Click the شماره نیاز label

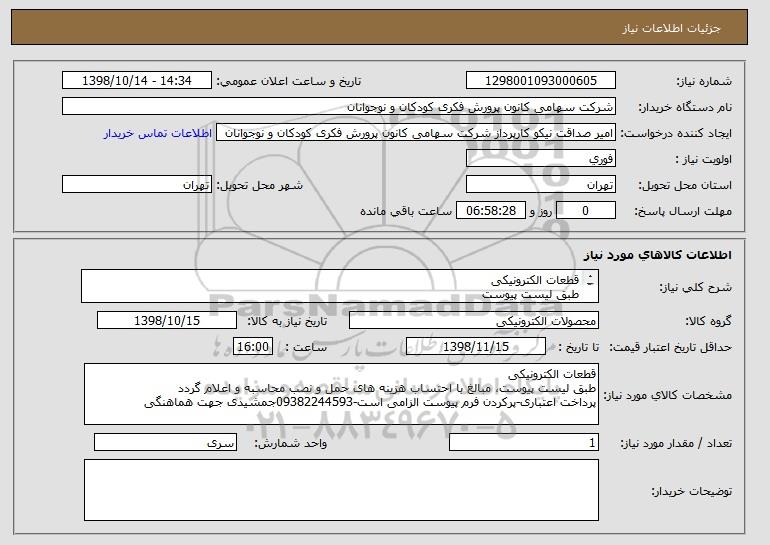click(704, 81)
